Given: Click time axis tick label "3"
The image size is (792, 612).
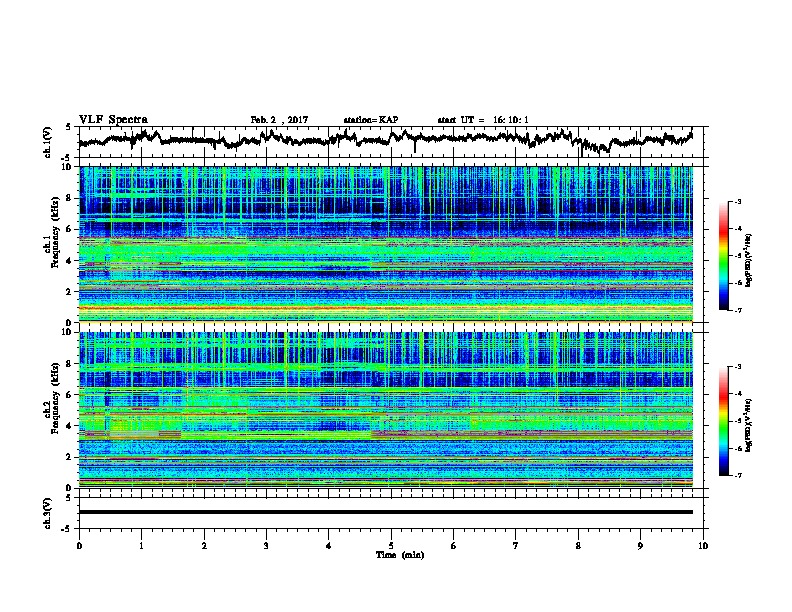Looking at the screenshot, I should (x=266, y=546).
